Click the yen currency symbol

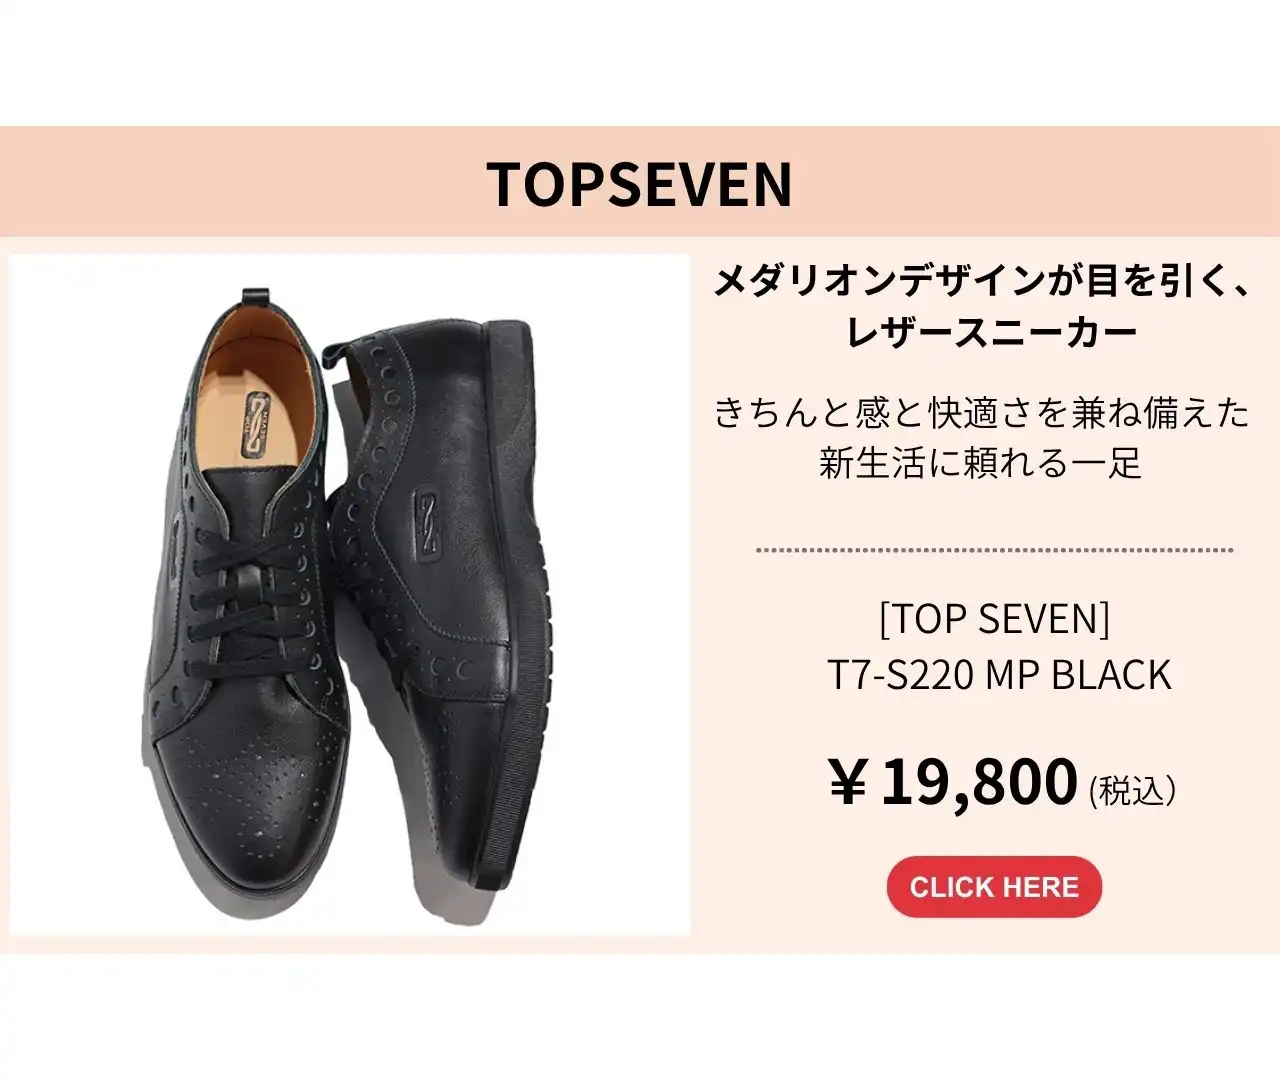pos(848,782)
